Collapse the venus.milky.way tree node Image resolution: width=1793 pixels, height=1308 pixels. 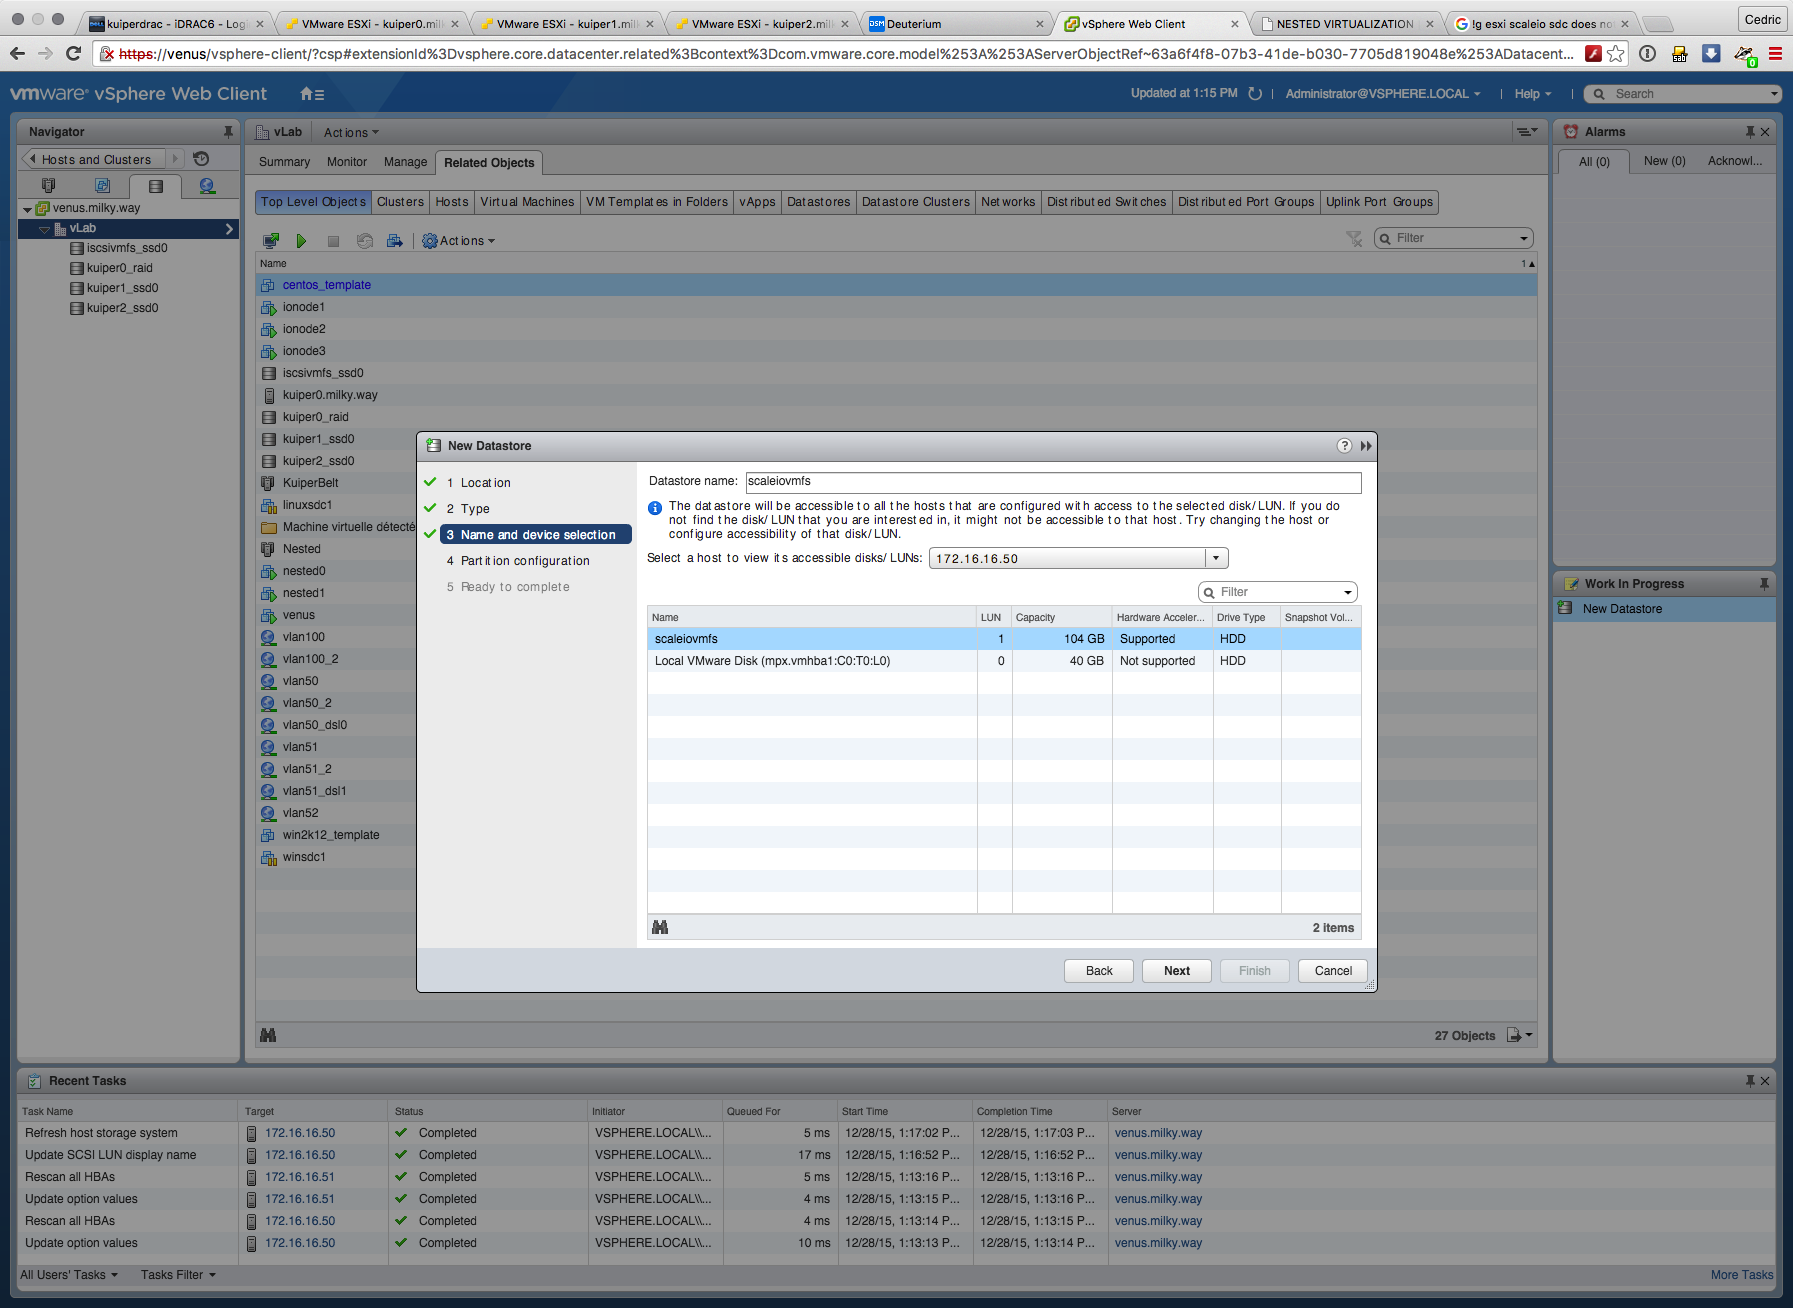coord(27,209)
